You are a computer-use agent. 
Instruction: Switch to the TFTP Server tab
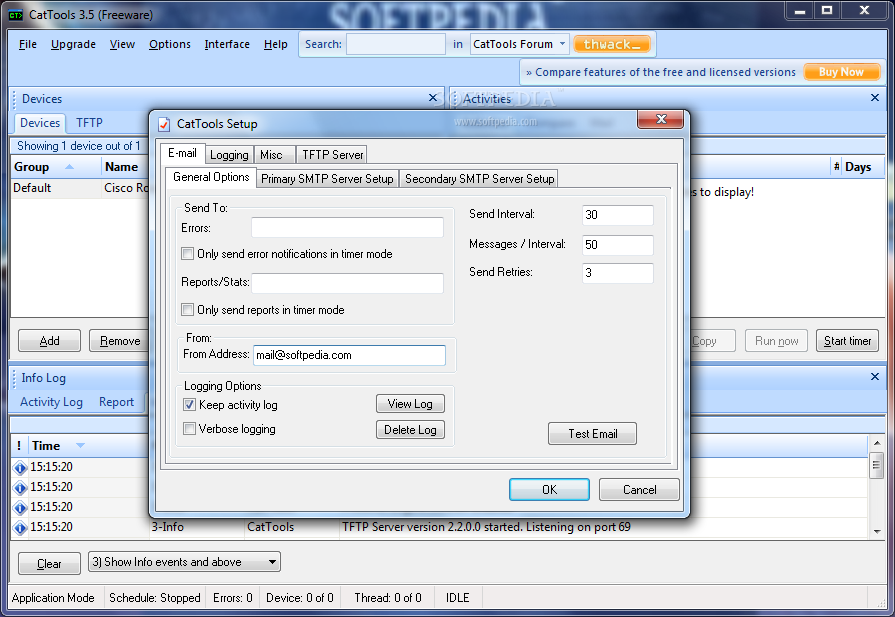[332, 155]
